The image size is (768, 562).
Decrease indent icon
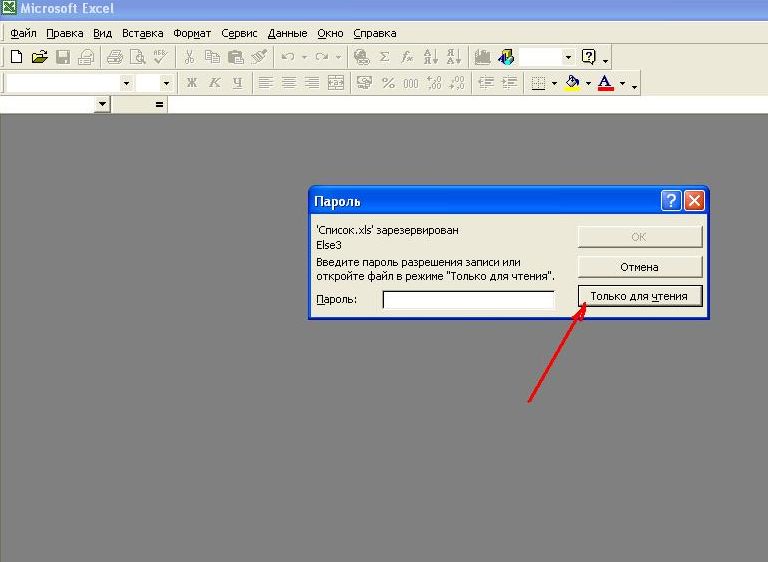coord(486,83)
